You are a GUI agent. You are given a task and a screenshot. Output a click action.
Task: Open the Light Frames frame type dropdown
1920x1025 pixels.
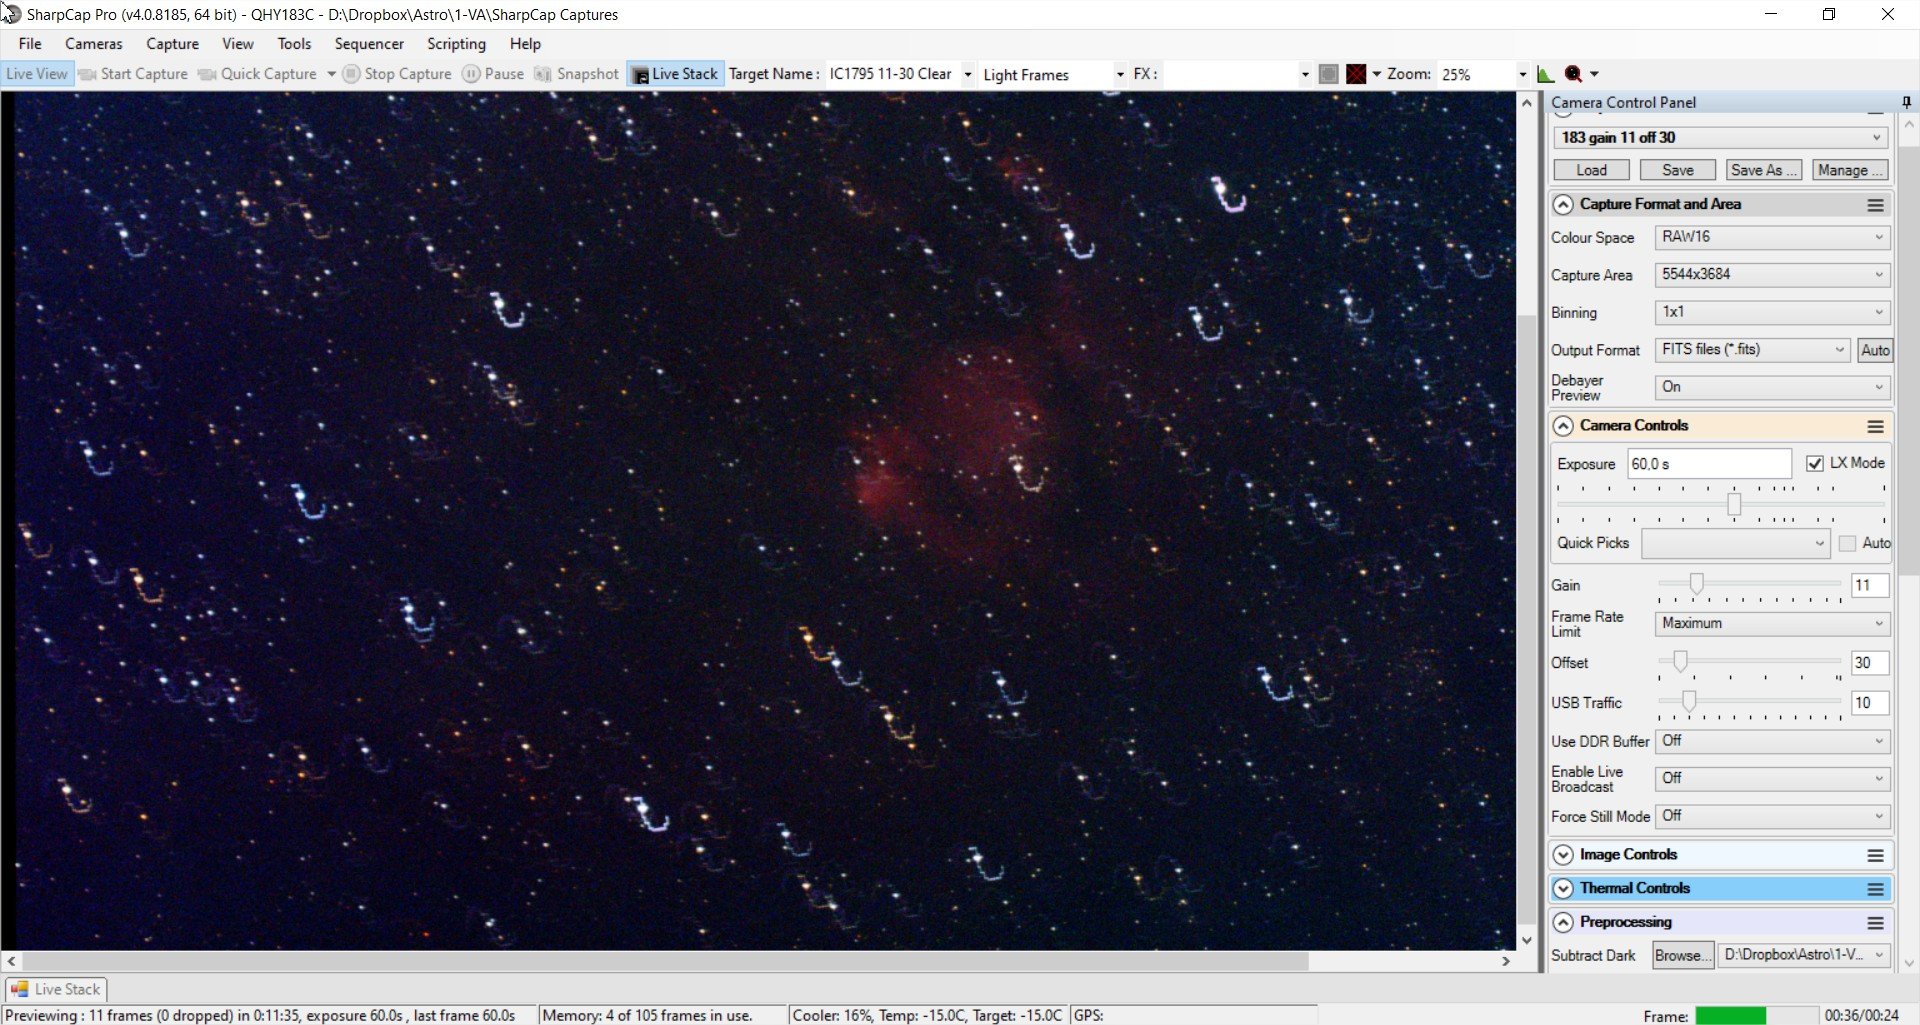click(1119, 74)
